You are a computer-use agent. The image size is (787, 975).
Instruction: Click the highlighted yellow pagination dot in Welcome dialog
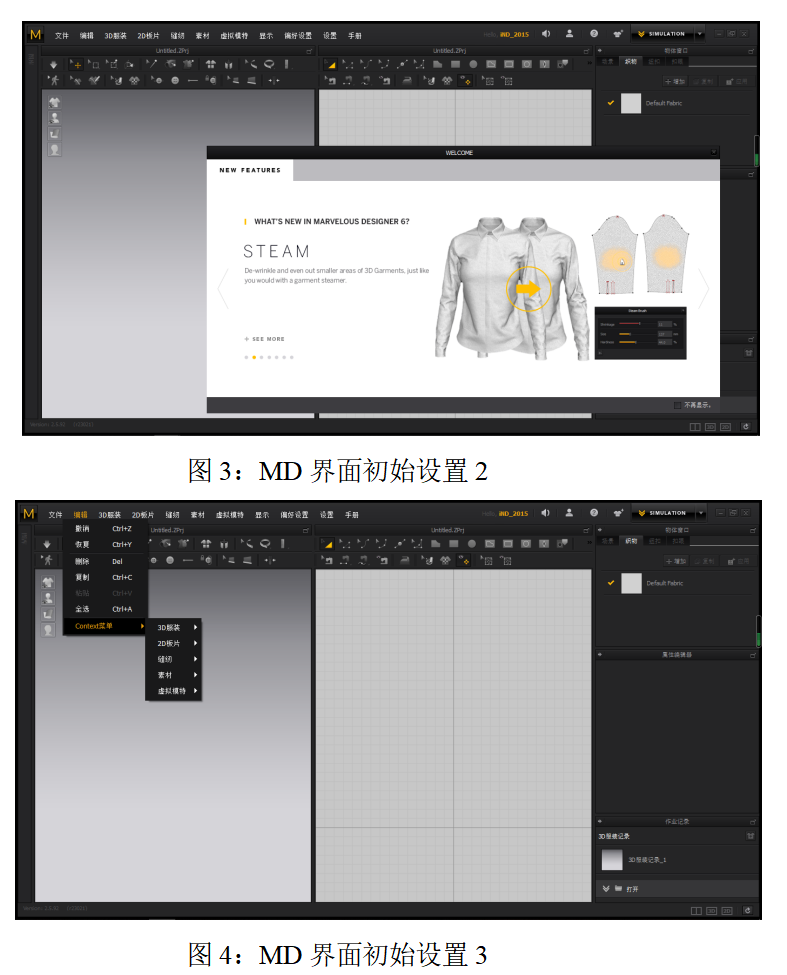click(x=254, y=358)
